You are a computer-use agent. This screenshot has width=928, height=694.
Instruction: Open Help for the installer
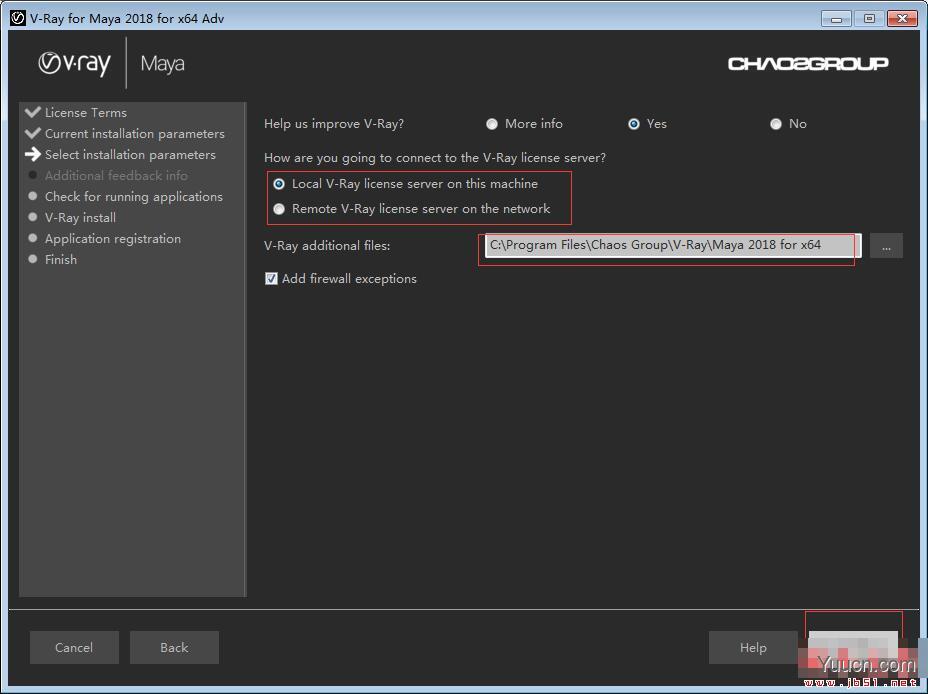tap(753, 648)
